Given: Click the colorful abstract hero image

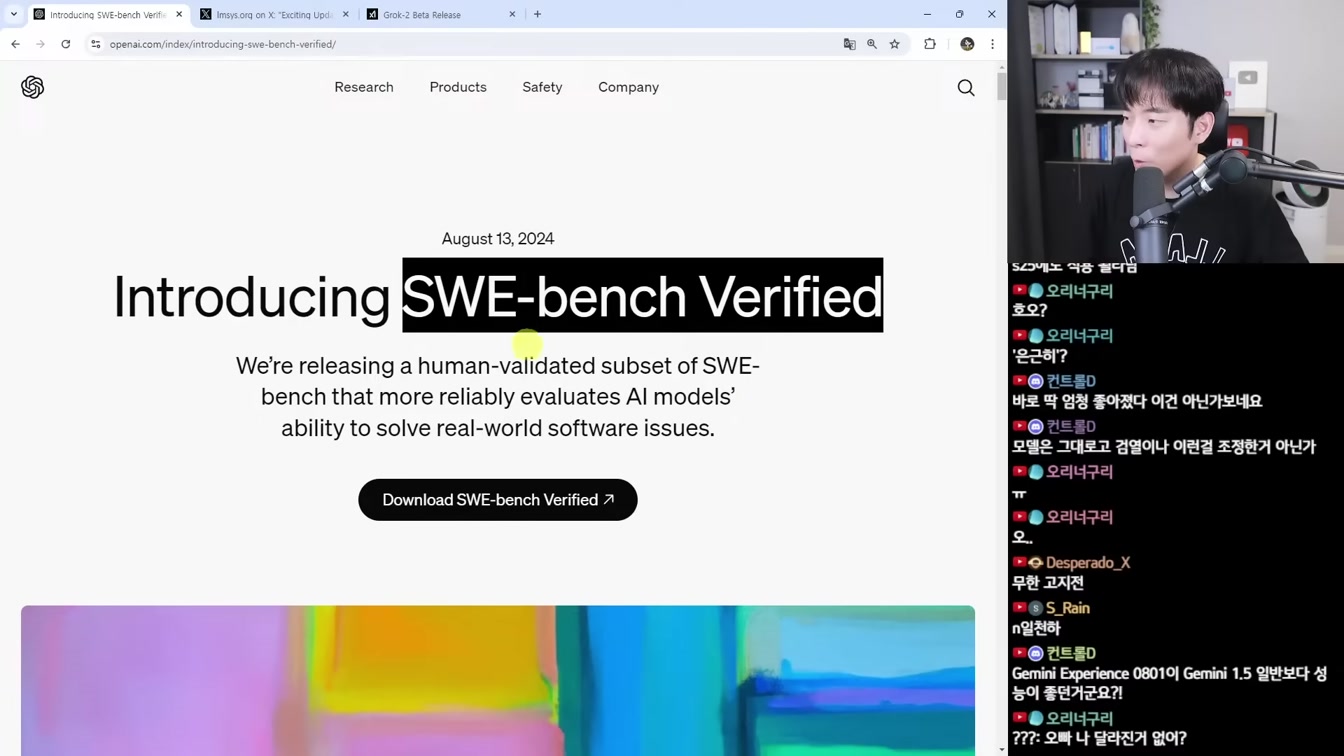Looking at the screenshot, I should coord(498,680).
